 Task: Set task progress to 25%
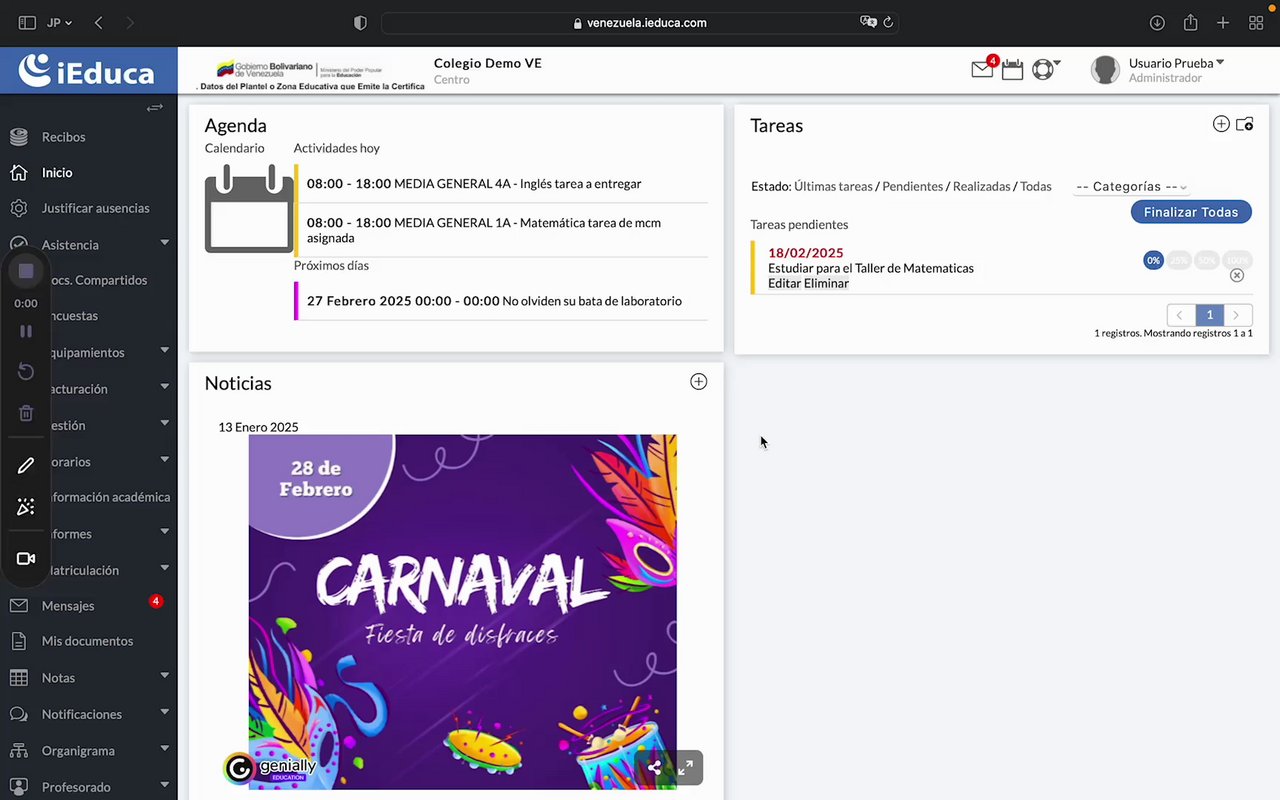(1179, 260)
